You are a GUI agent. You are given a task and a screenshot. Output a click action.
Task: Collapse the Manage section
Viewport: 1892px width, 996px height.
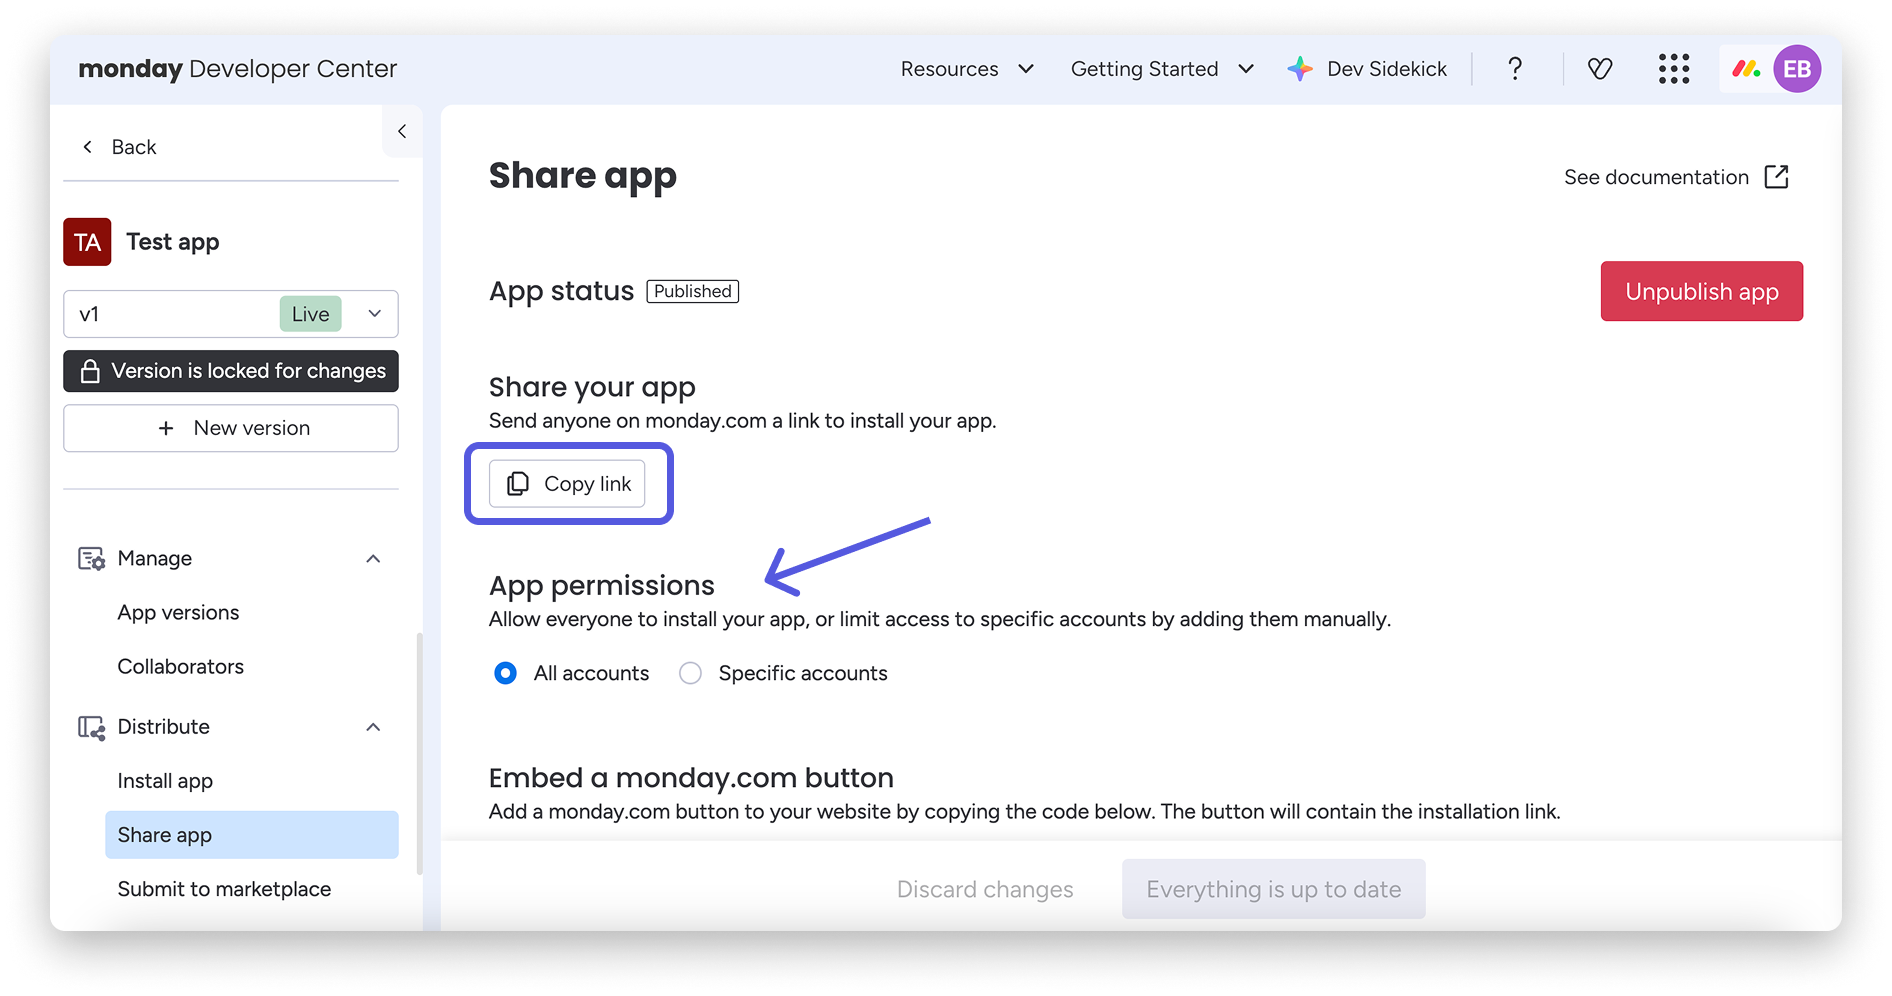pyautogui.click(x=373, y=558)
